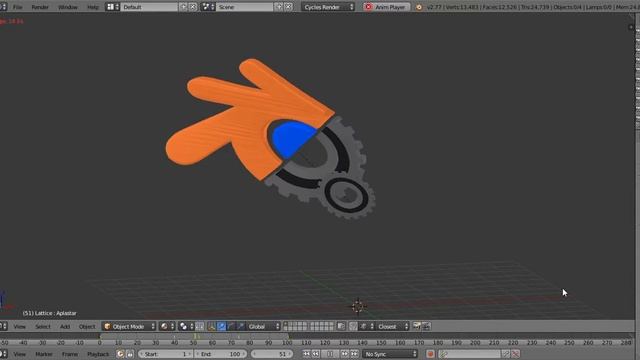Click the insert keyframe icon in the timeline
The width and height of the screenshot is (640, 360).
pos(506,354)
